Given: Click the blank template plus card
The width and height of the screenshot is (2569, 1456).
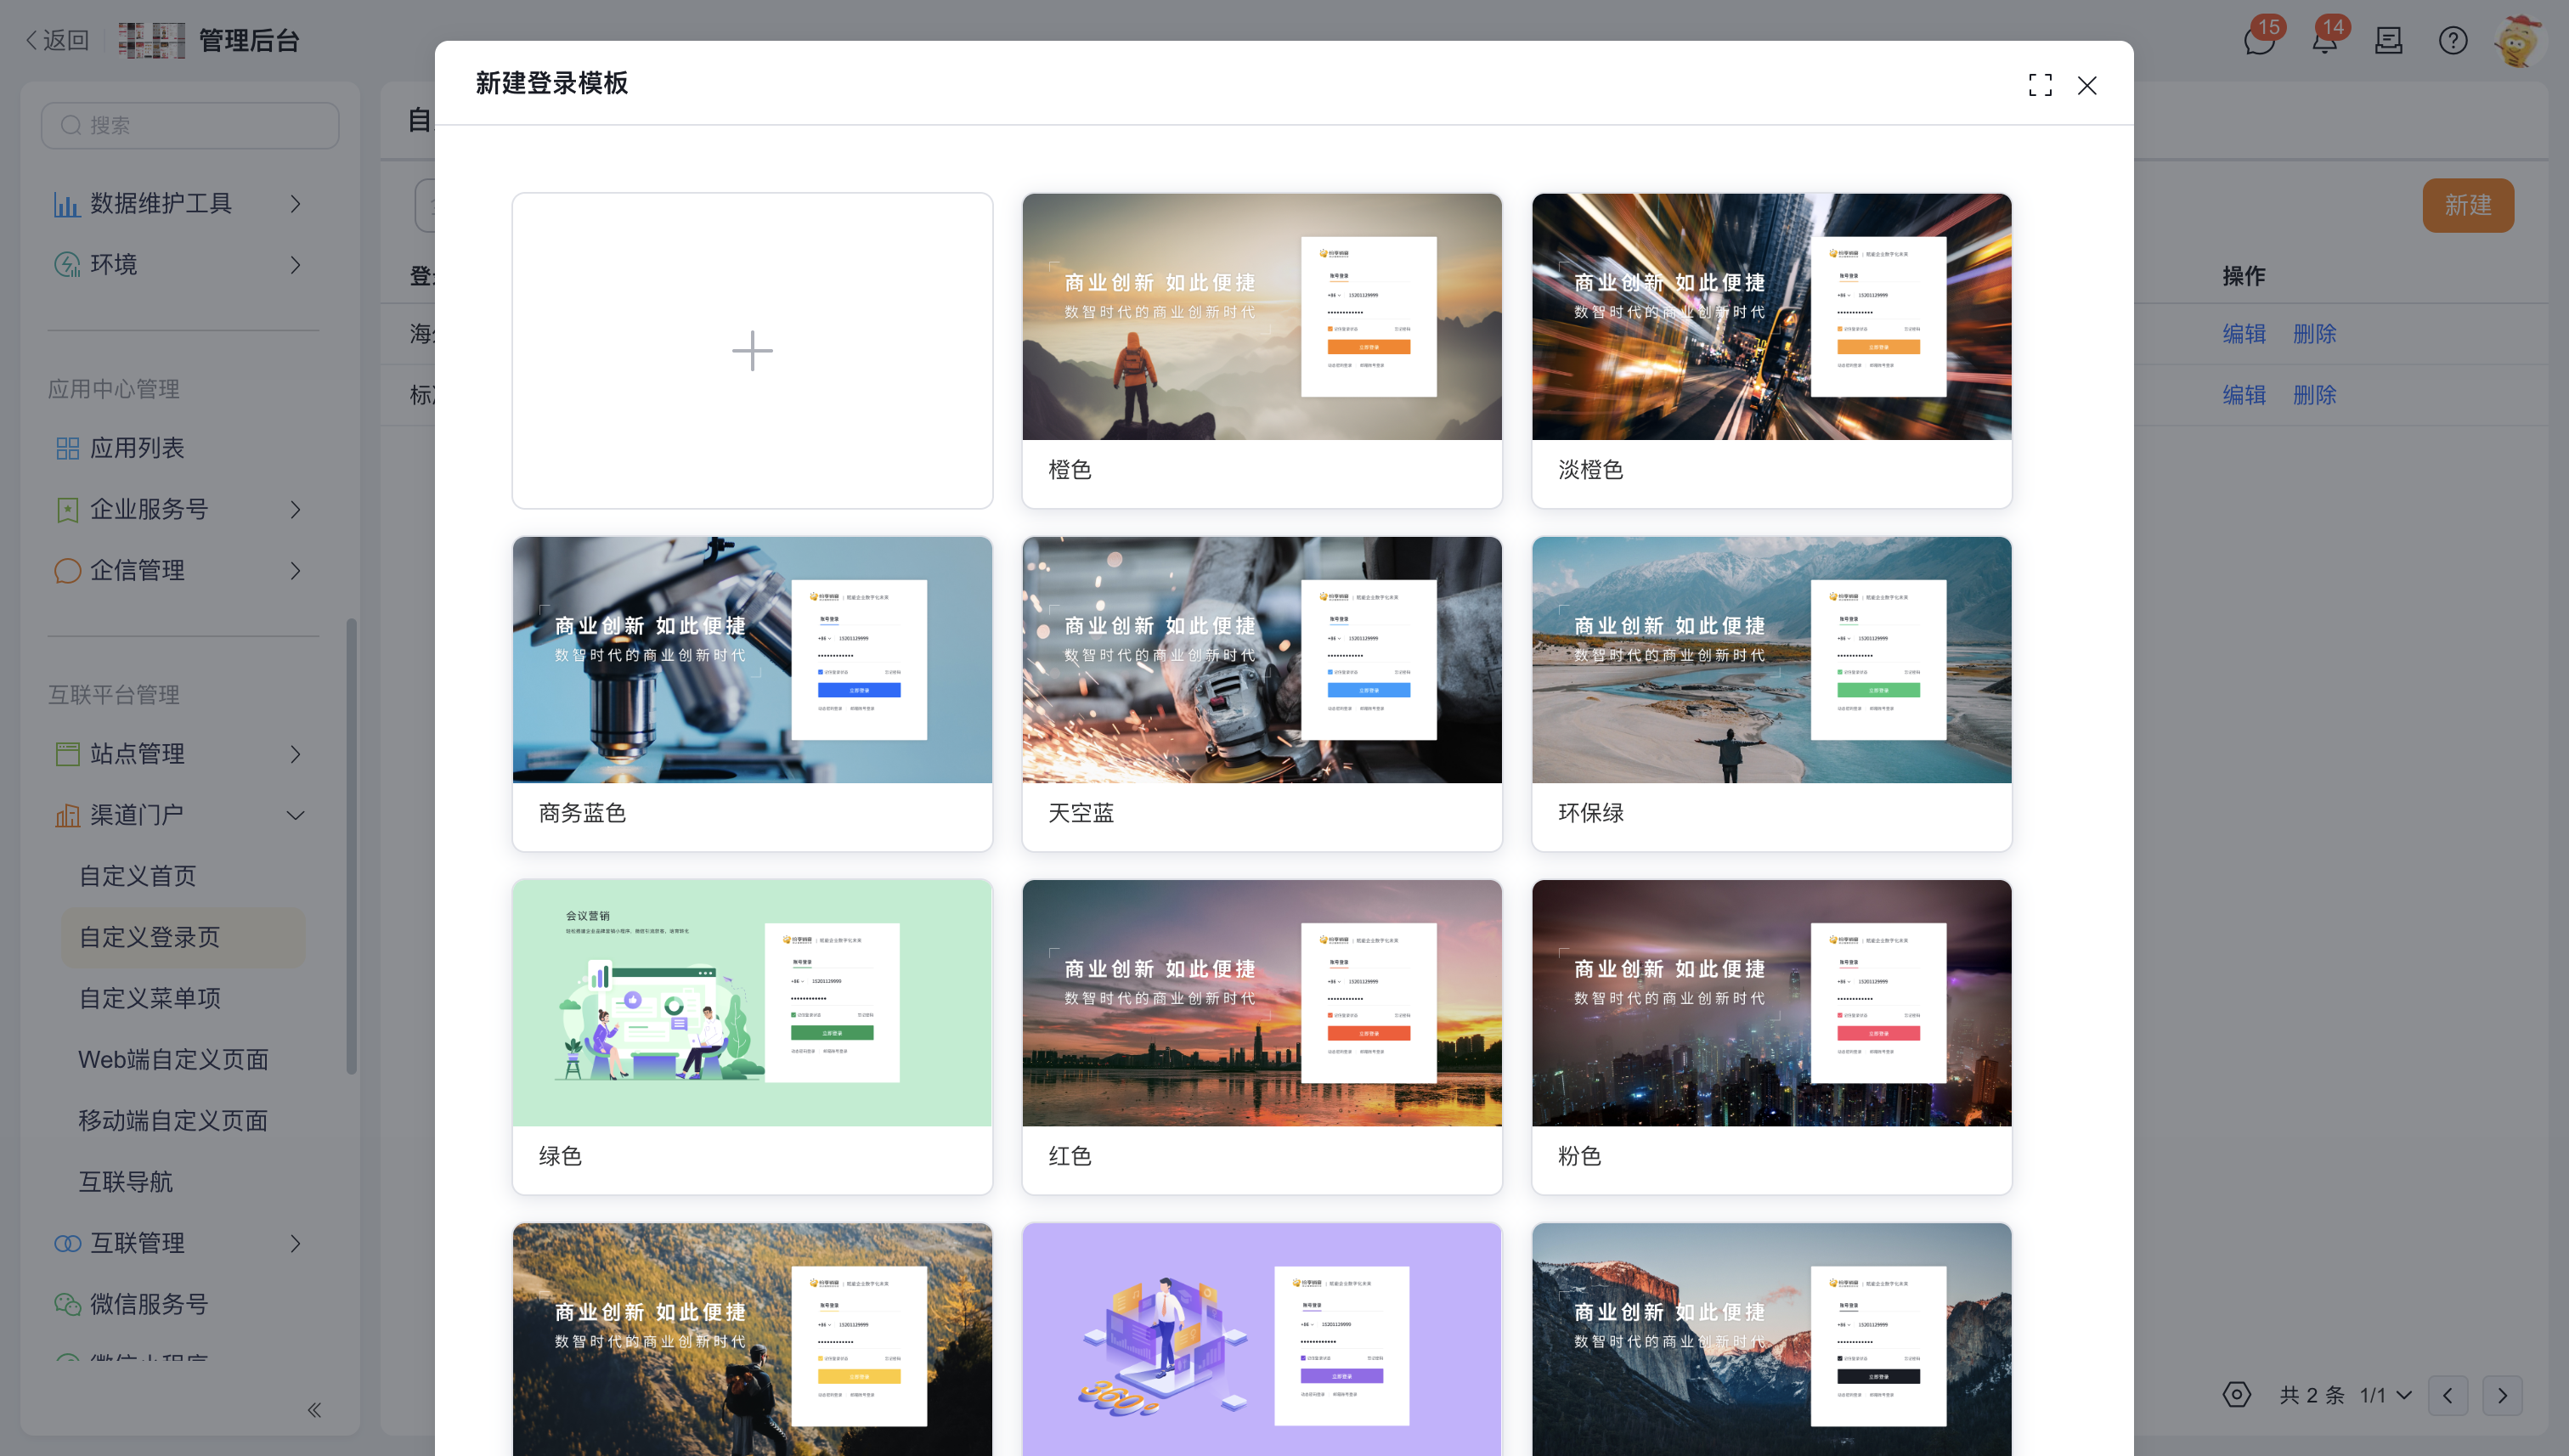Looking at the screenshot, I should (752, 351).
